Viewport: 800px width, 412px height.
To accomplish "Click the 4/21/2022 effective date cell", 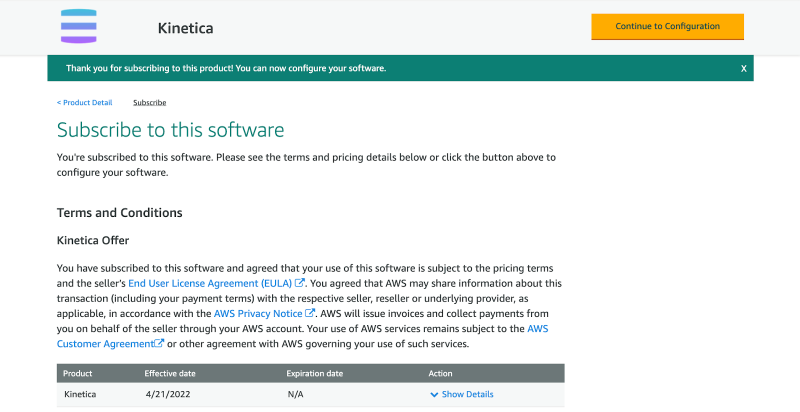I will click(166, 394).
